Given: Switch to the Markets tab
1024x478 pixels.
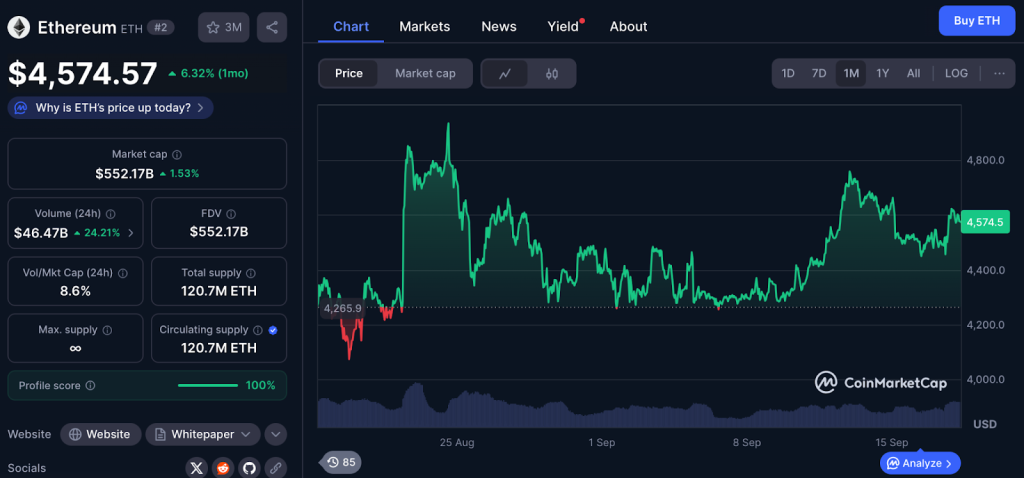Looking at the screenshot, I should [424, 26].
